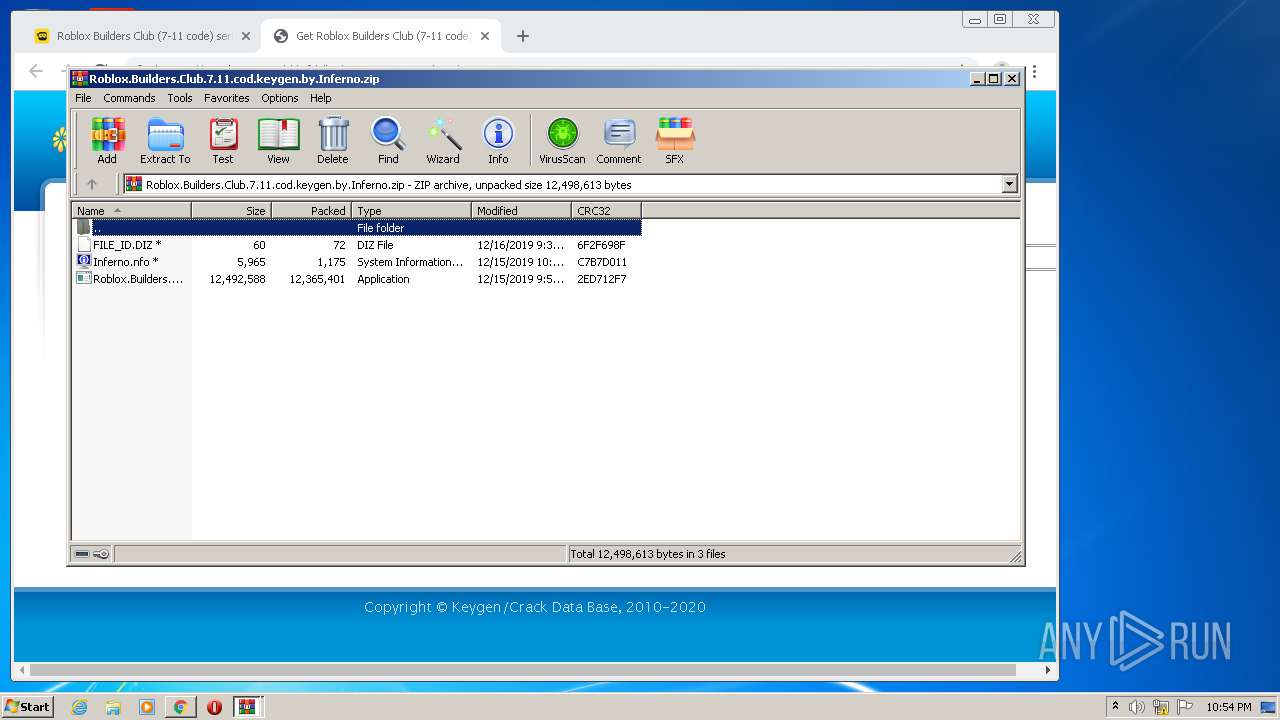Open the Options menu
1280x720 pixels.
280,98
